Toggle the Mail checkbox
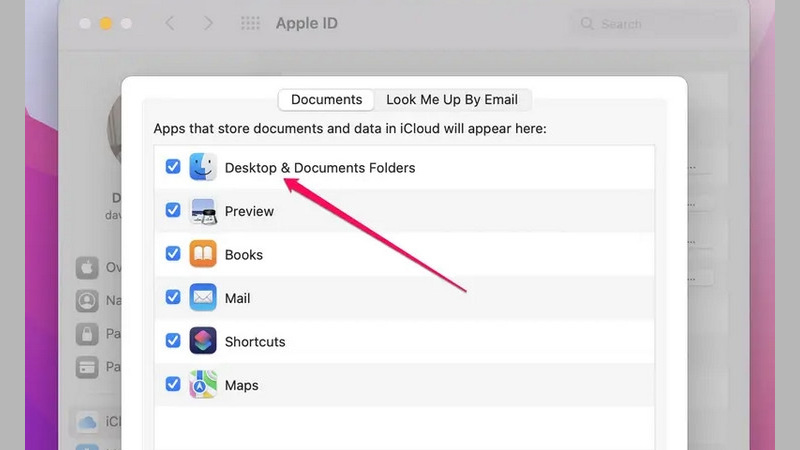Image resolution: width=800 pixels, height=450 pixels. click(173, 297)
